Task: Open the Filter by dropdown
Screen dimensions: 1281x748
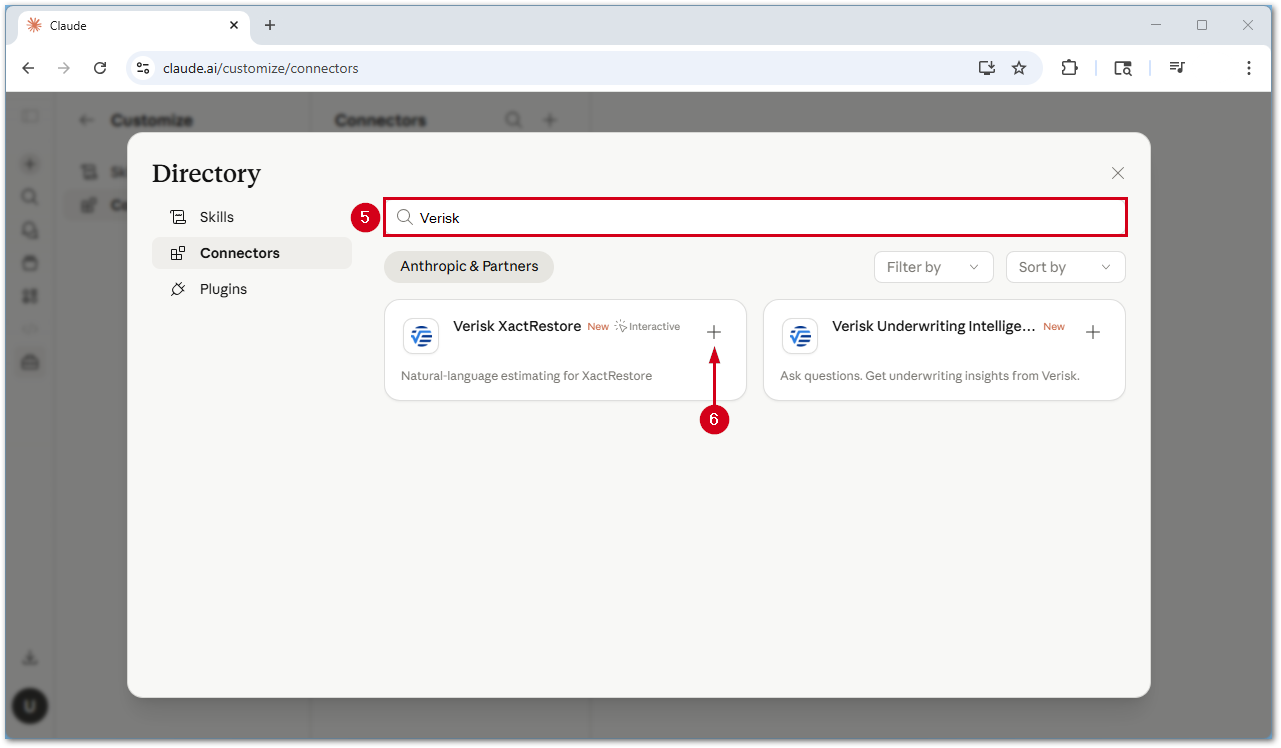Action: (933, 267)
